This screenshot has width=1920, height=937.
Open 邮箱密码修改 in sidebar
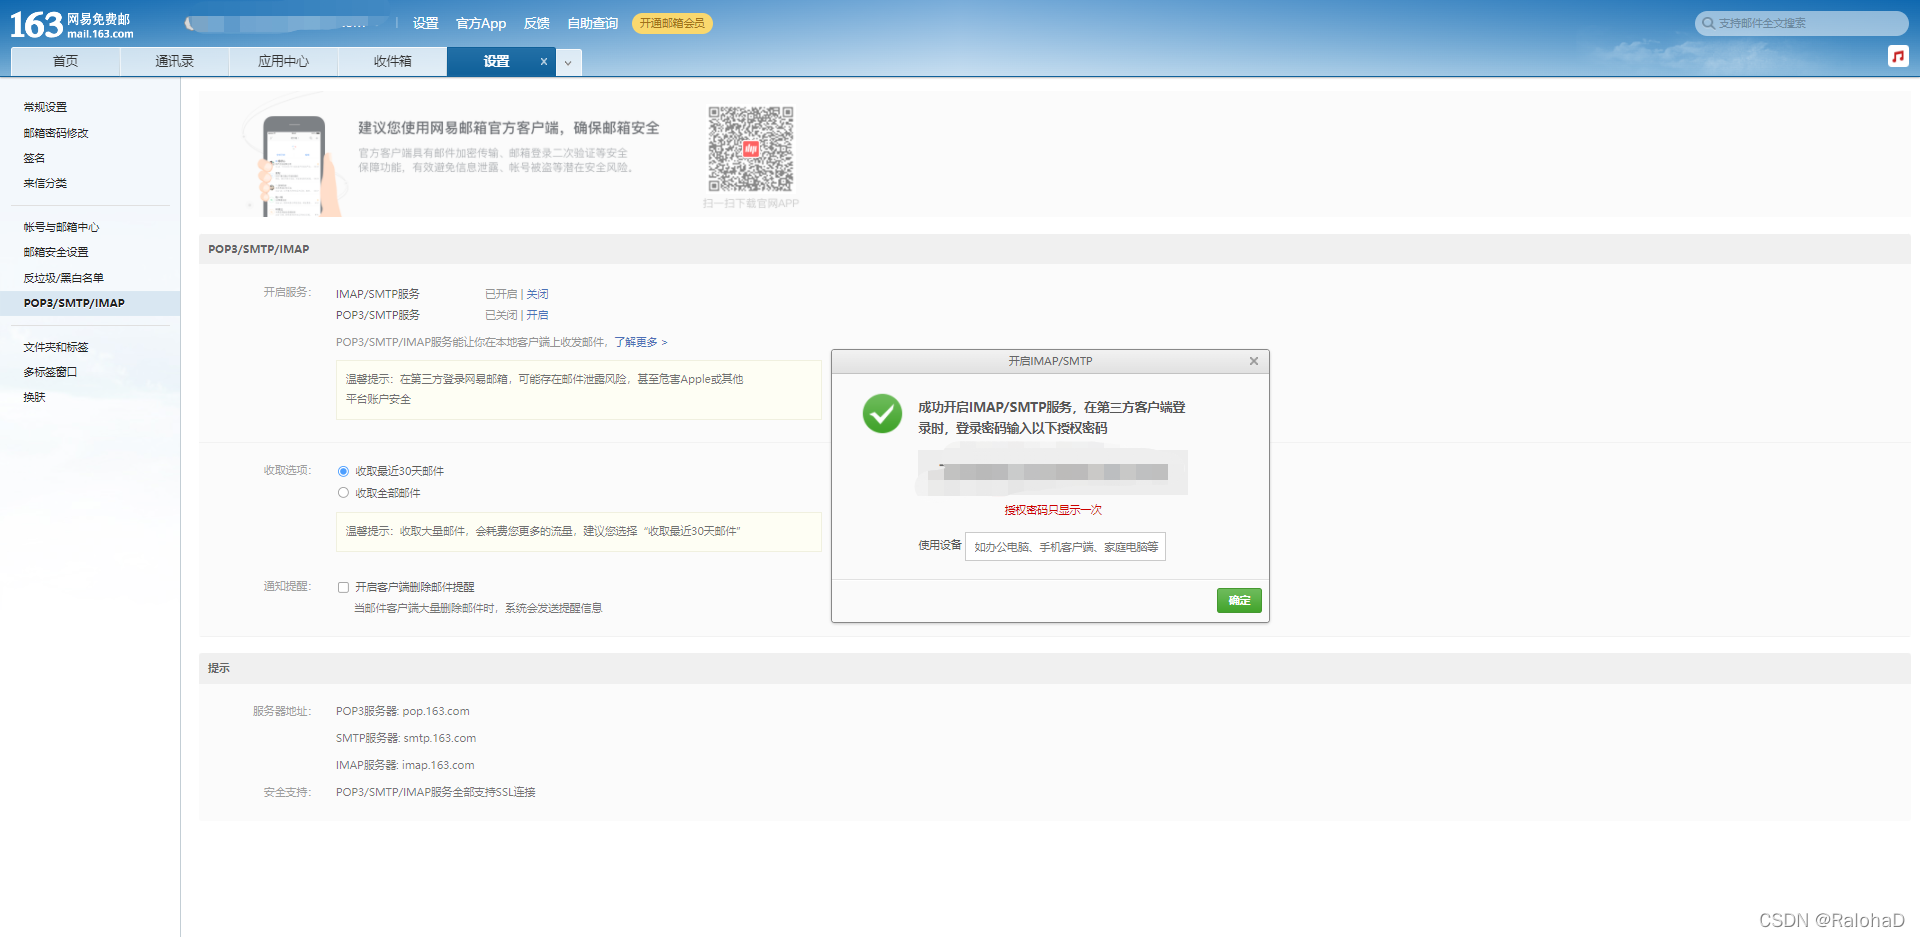point(56,133)
